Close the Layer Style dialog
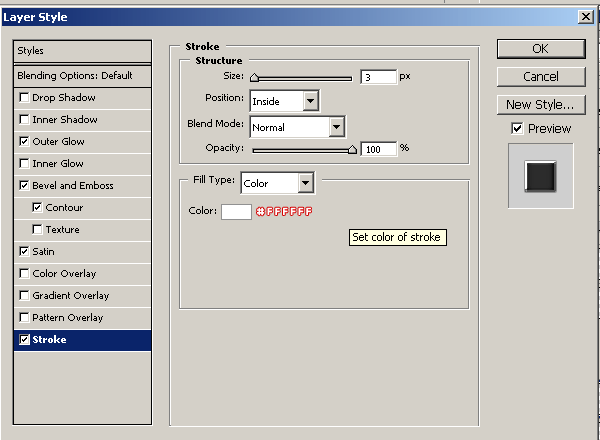This screenshot has width=600, height=440. 584,17
